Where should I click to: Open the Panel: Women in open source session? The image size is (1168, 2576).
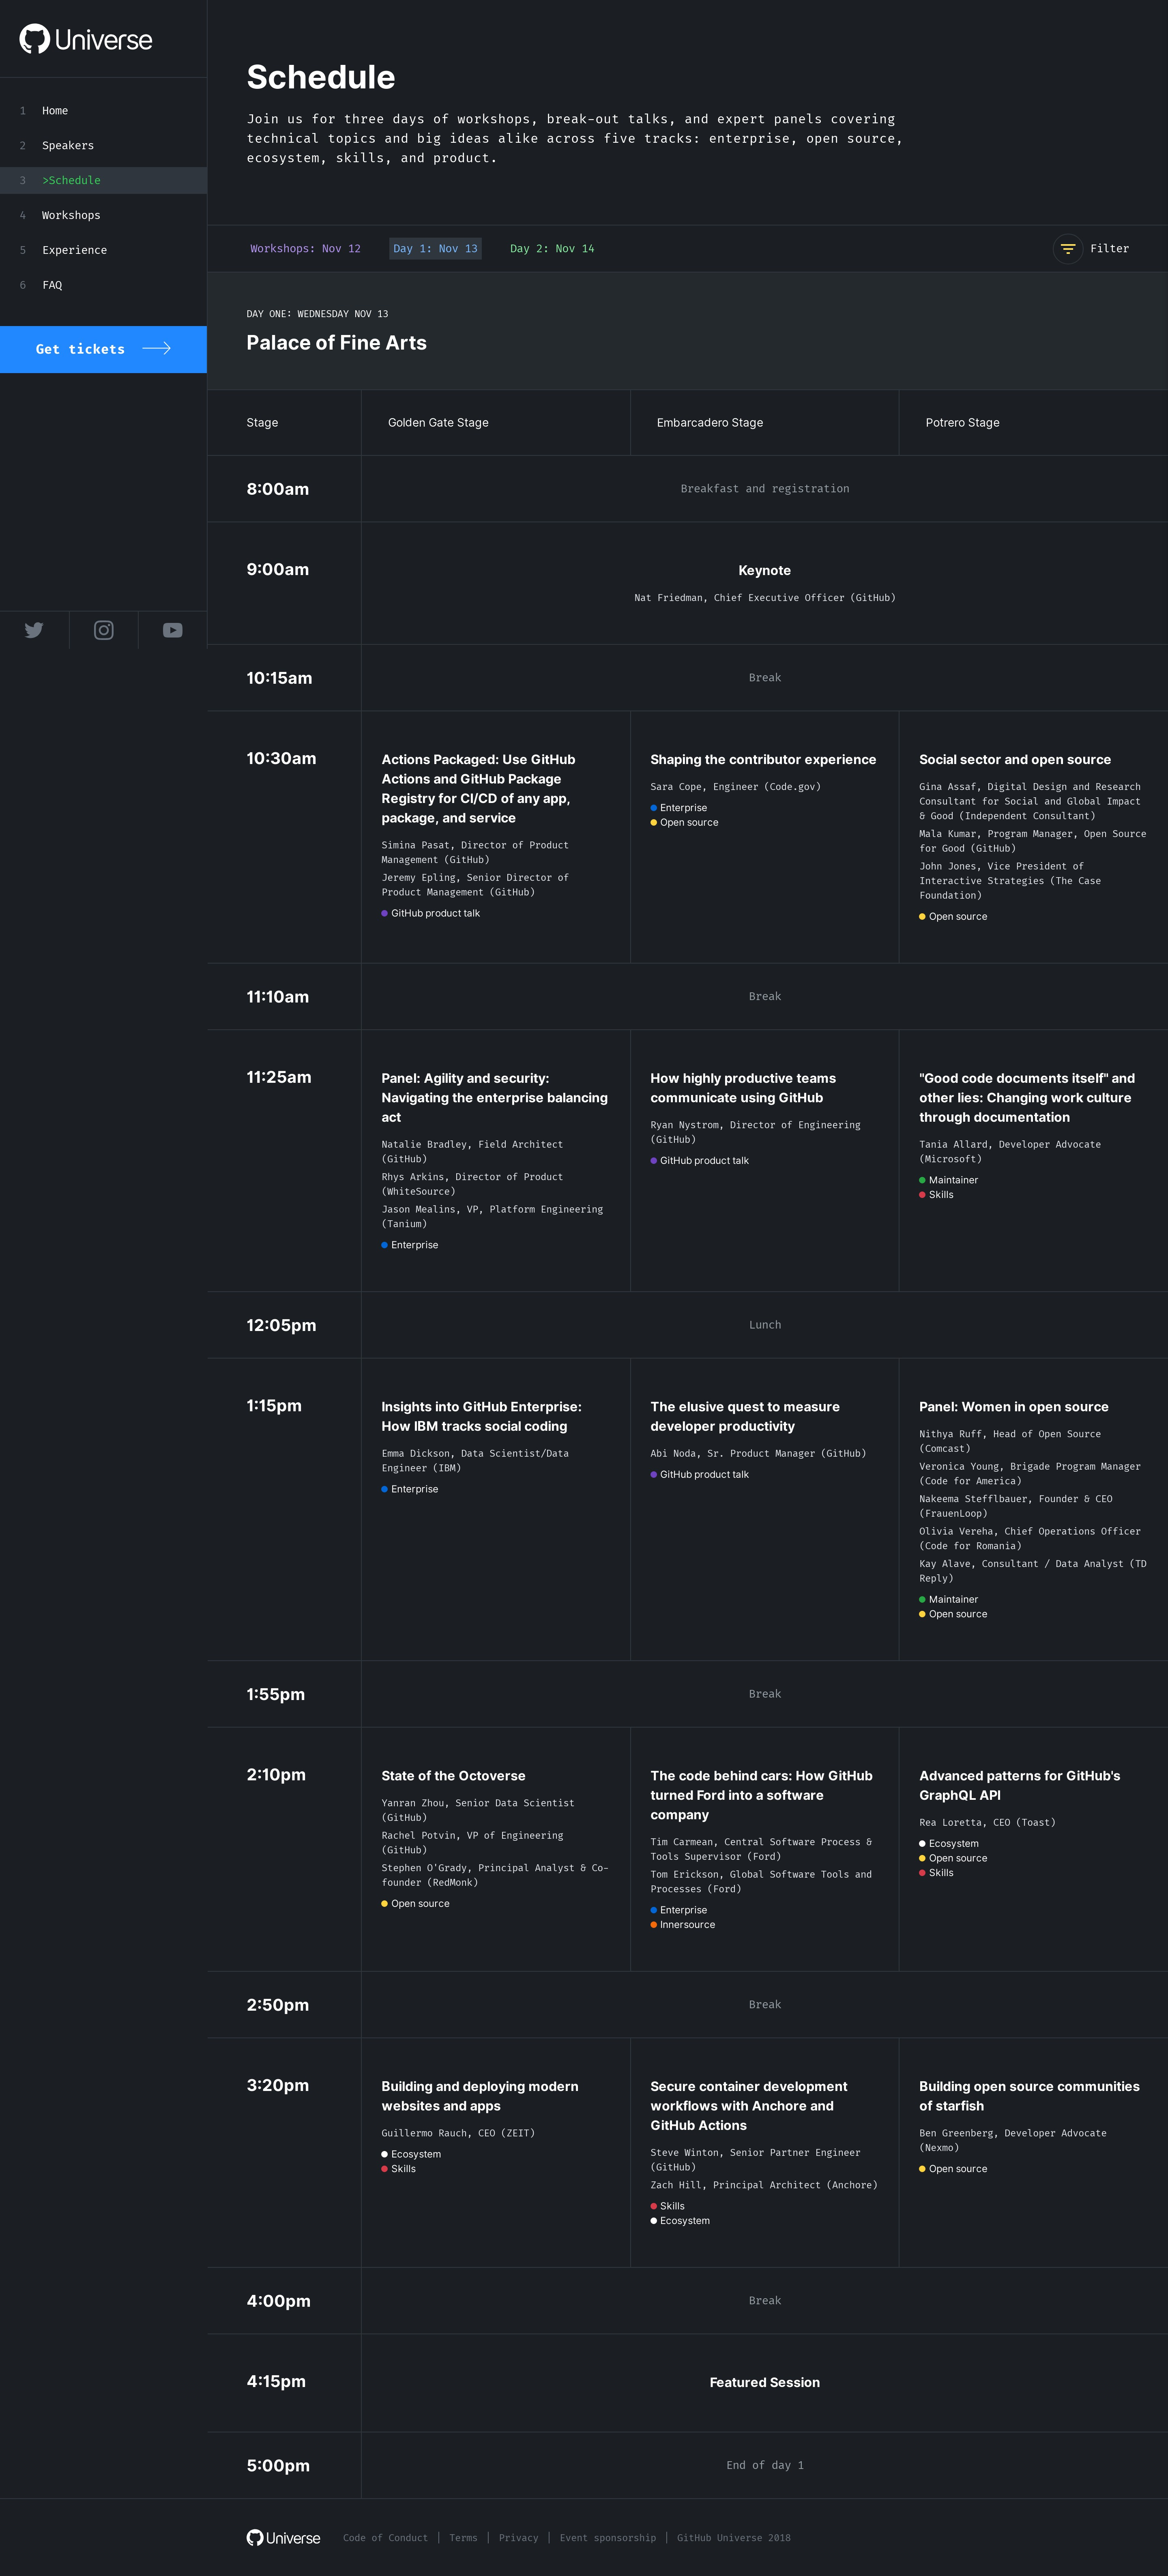coord(1013,1407)
